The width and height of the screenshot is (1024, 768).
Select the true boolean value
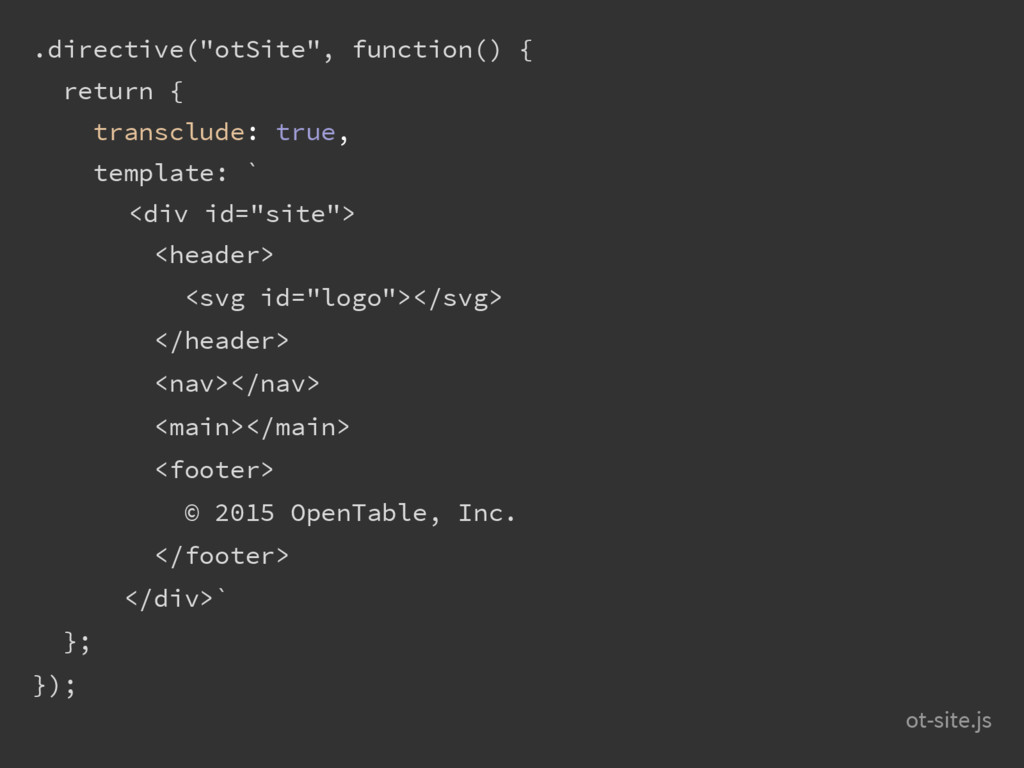pyautogui.click(x=306, y=132)
